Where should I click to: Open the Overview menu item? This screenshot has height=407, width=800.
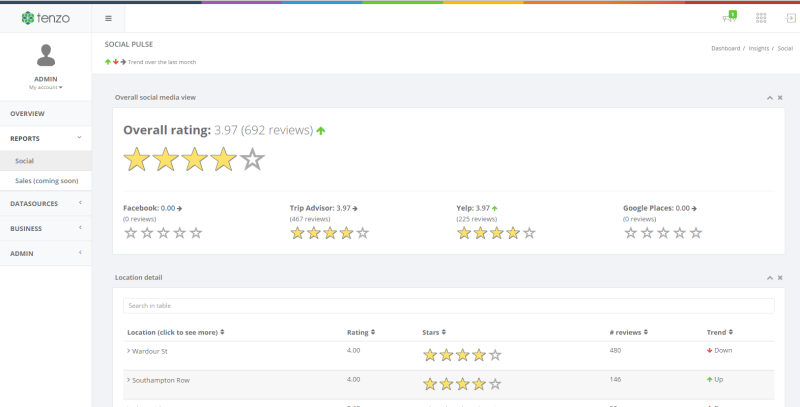[x=46, y=114]
